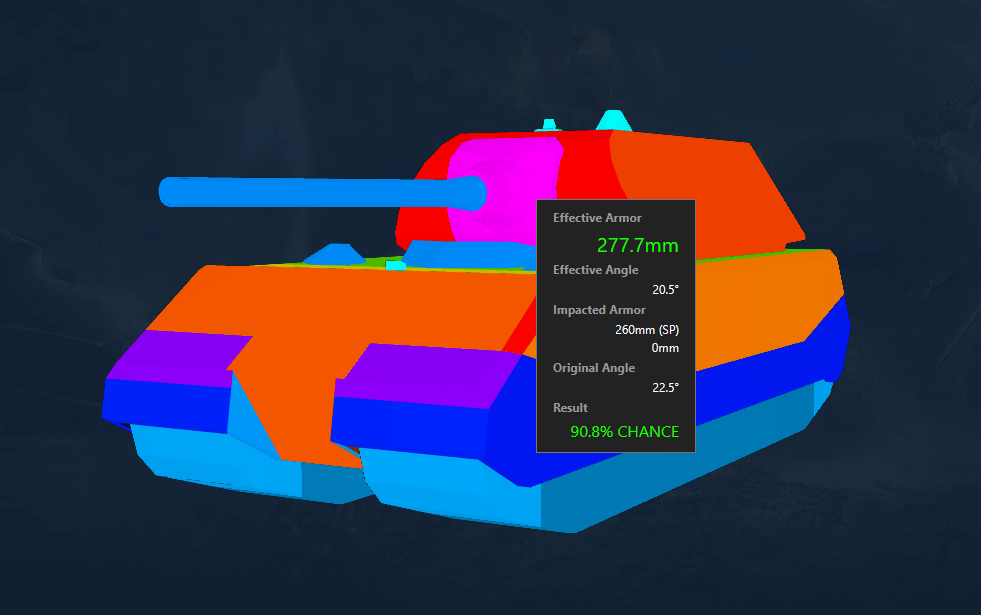Click the large cyan commander cupola
Screen dimensions: 981x615
pos(612,121)
